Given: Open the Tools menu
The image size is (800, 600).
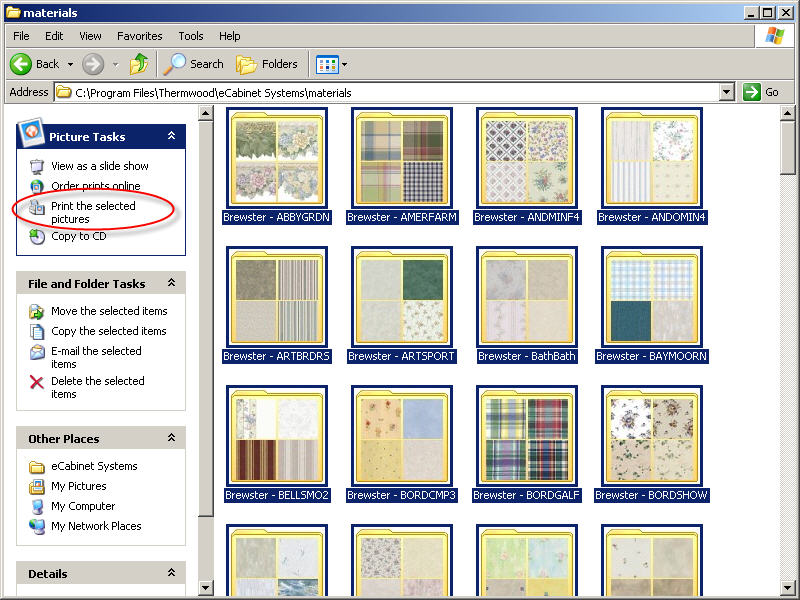Looking at the screenshot, I should (191, 36).
